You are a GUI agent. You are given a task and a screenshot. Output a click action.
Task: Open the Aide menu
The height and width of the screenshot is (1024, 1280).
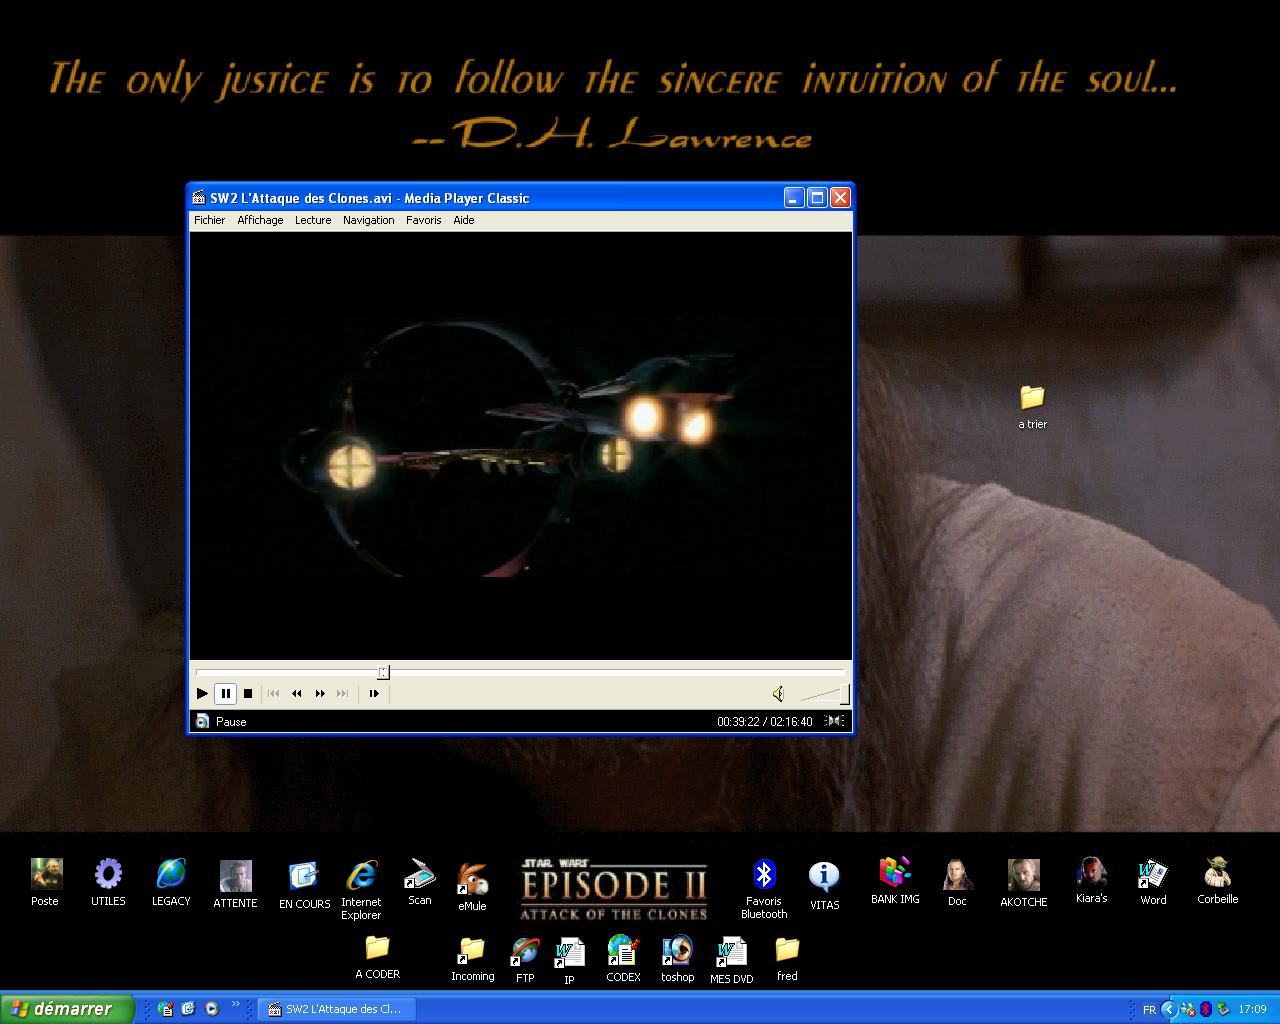point(464,220)
